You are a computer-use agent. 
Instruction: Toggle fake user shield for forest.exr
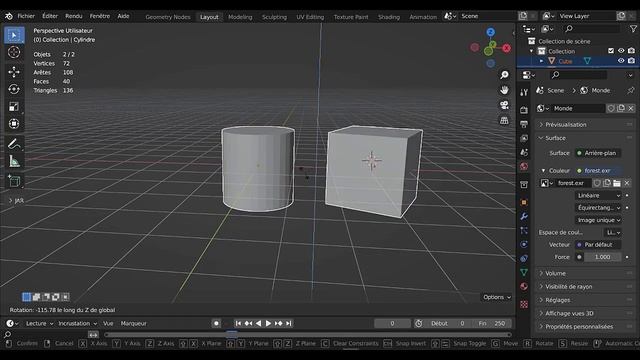coord(597,183)
